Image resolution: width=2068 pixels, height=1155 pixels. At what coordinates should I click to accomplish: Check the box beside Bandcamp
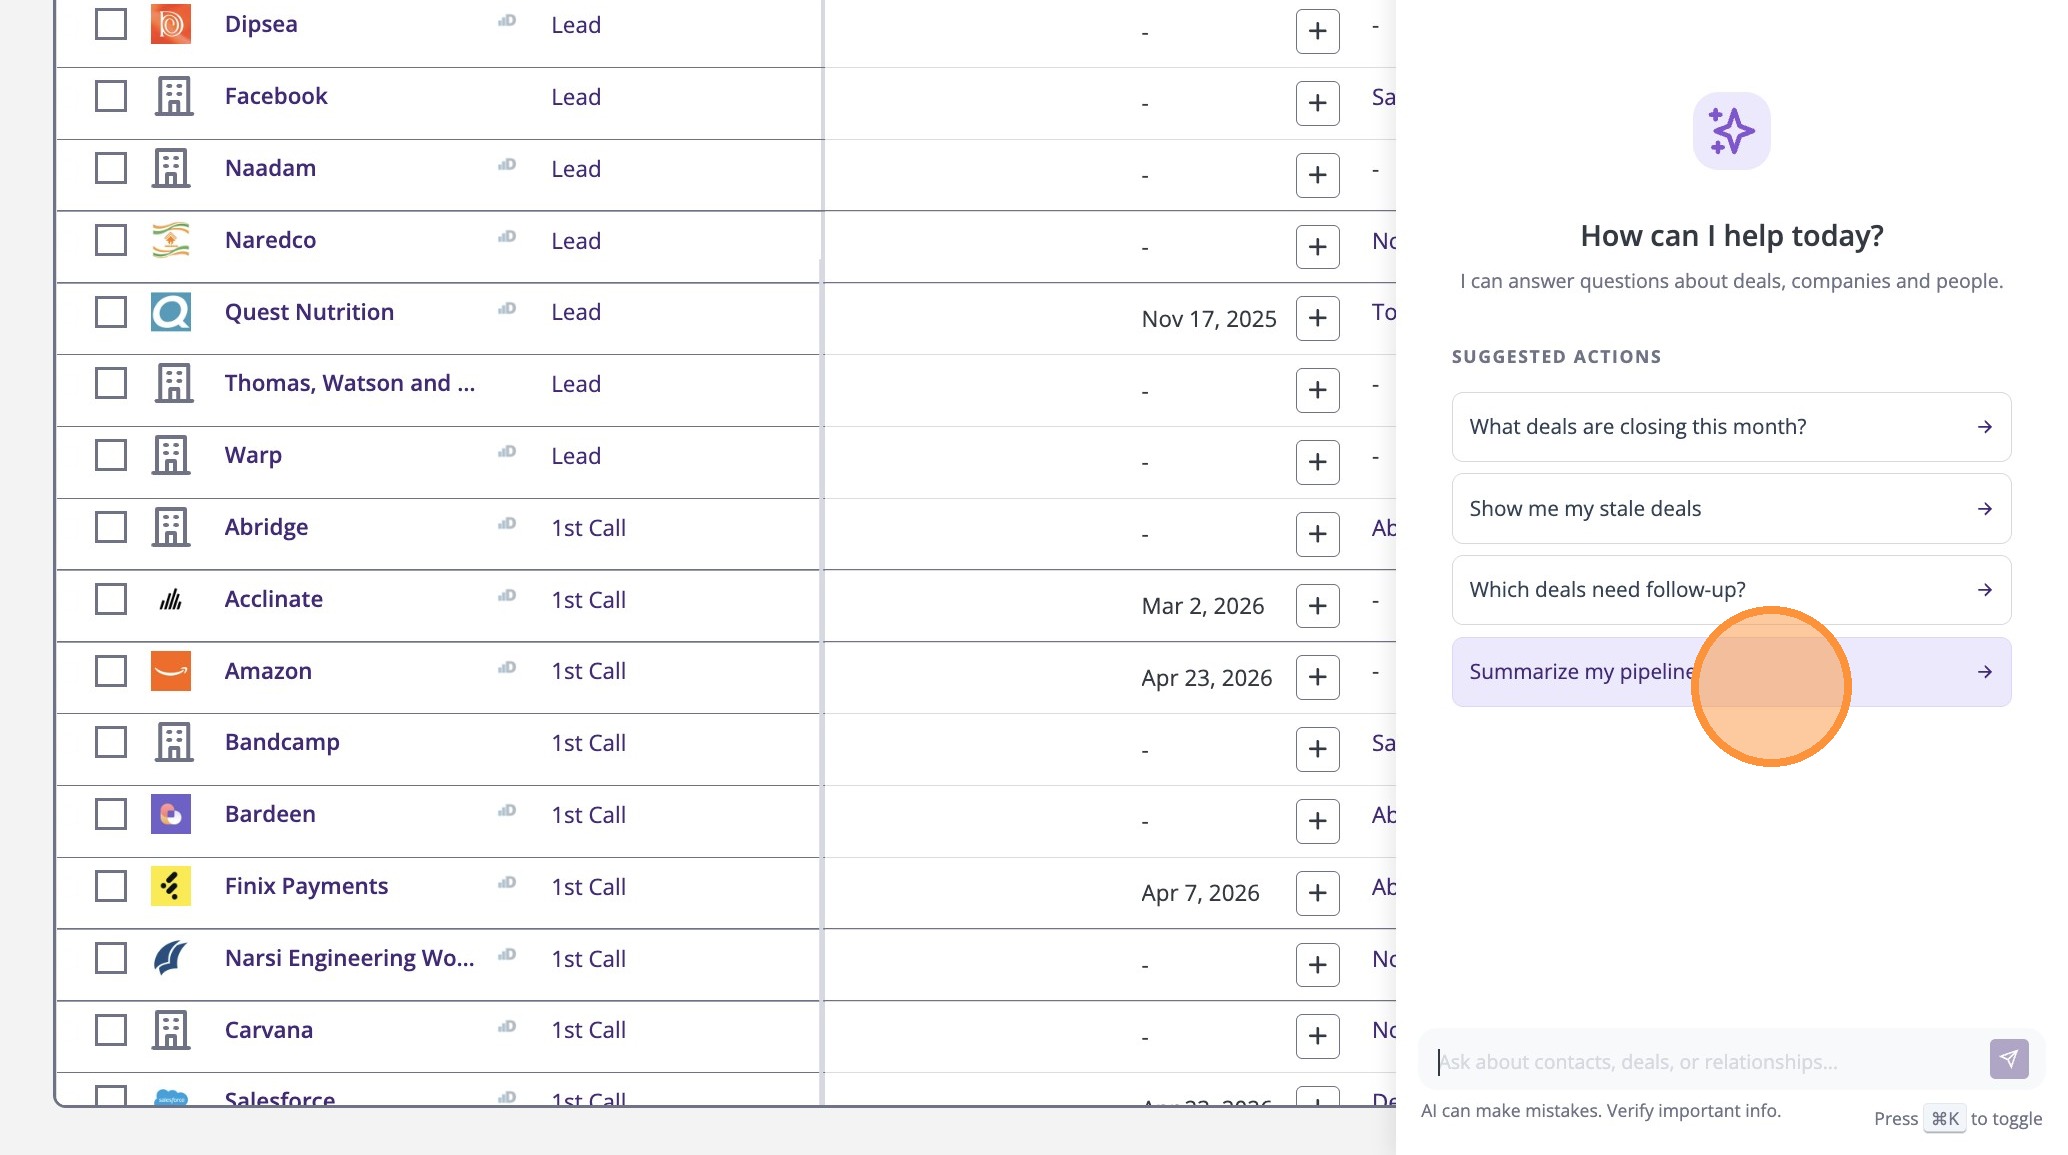pos(111,742)
